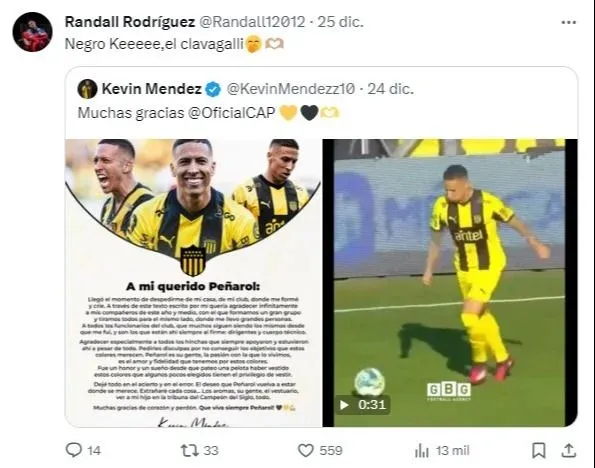Viewport: 595px width, 468px height.
Task: Open Kevin Mendez small avatar
Action: (87, 89)
